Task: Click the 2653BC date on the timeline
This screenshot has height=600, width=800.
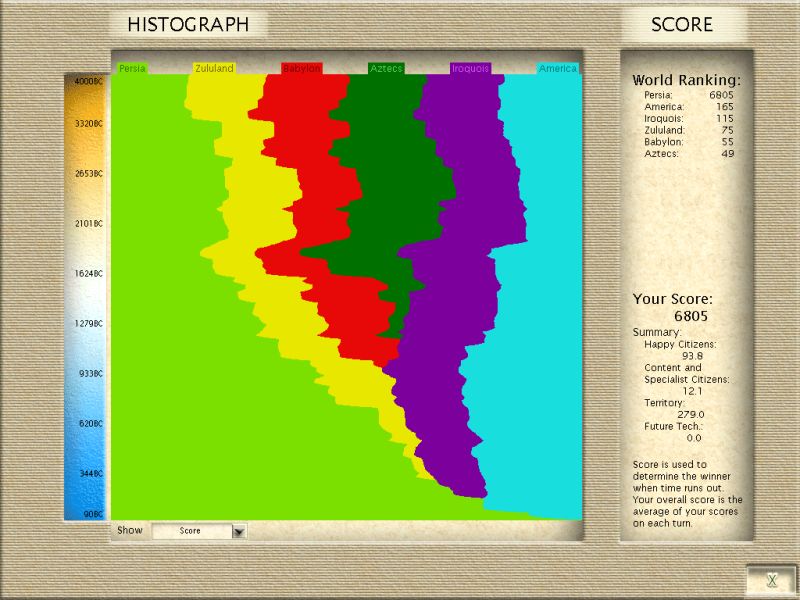Action: pos(89,174)
